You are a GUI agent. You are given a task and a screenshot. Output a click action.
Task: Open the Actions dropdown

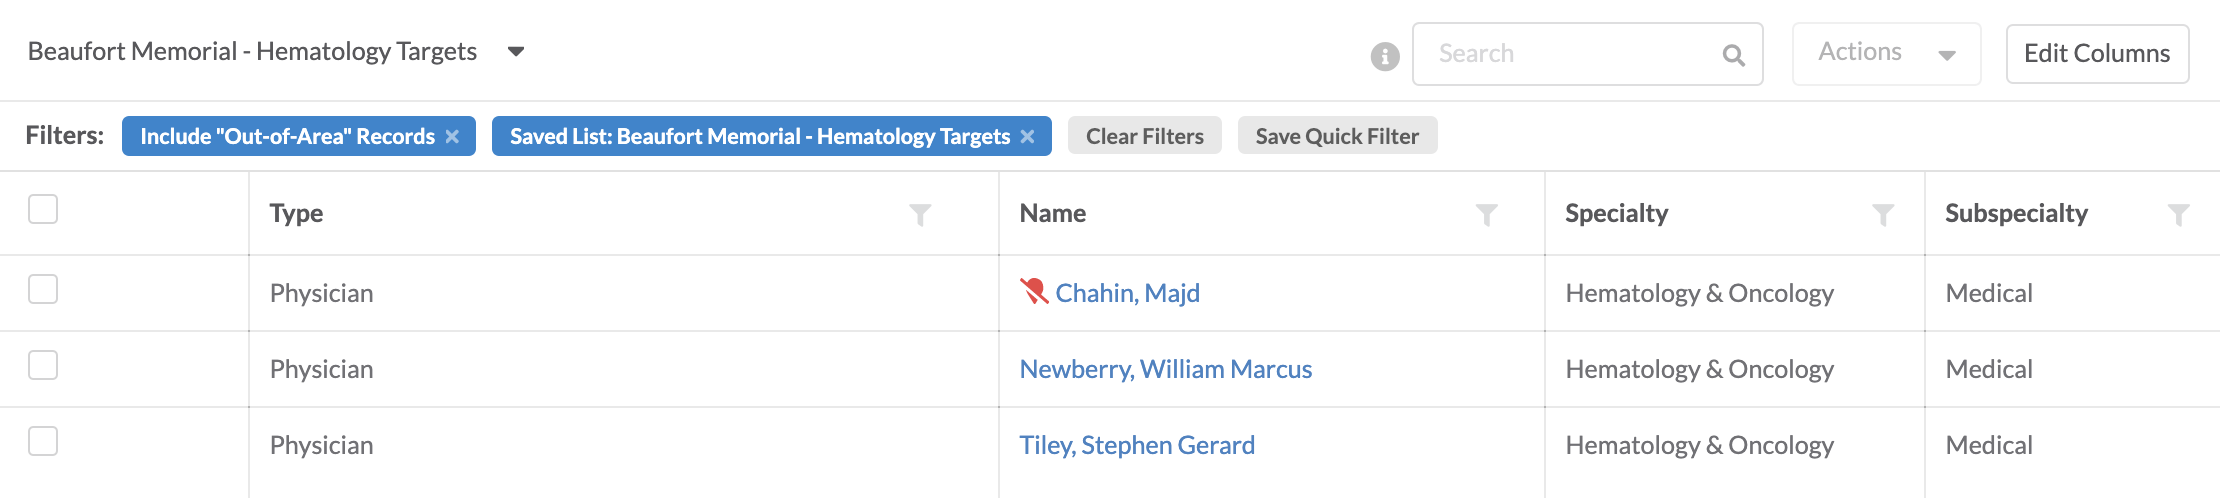click(1886, 54)
